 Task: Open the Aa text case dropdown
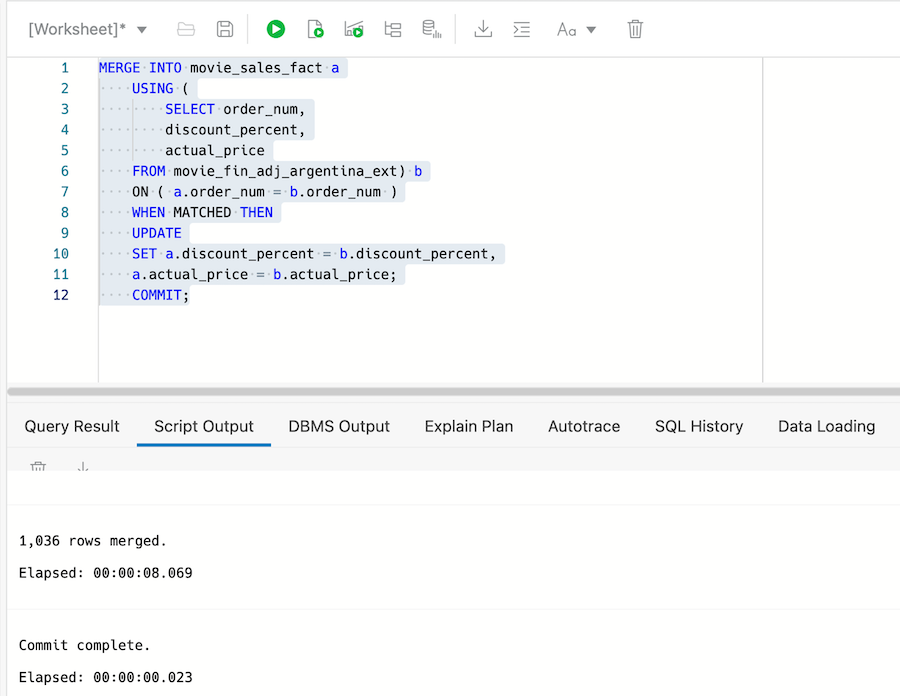coord(576,29)
